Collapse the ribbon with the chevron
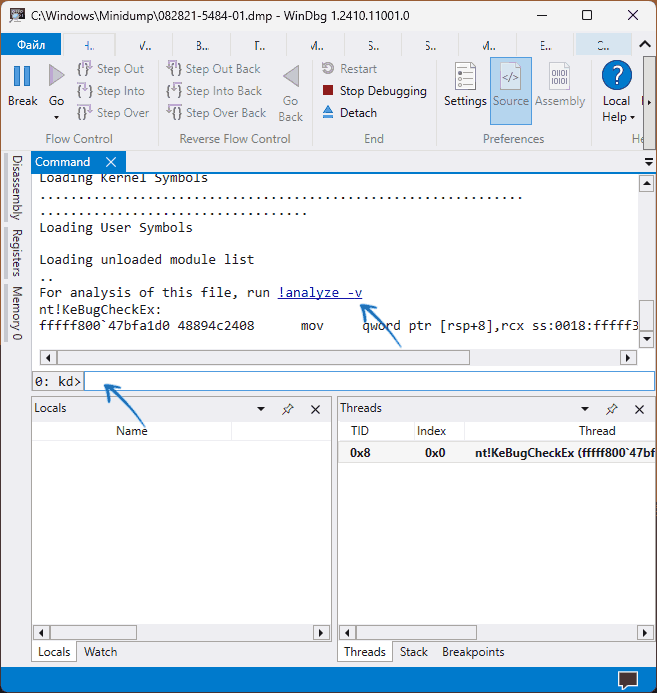 pos(645,44)
